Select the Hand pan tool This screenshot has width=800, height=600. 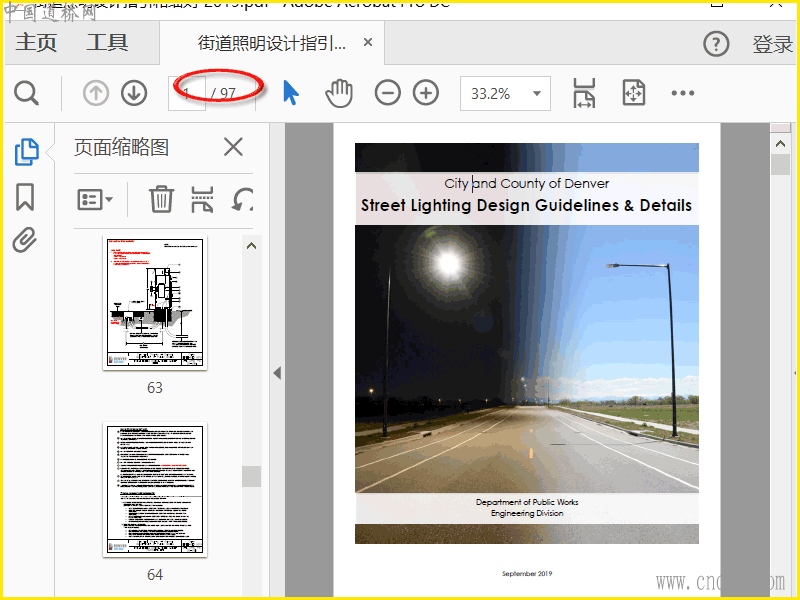tap(340, 93)
